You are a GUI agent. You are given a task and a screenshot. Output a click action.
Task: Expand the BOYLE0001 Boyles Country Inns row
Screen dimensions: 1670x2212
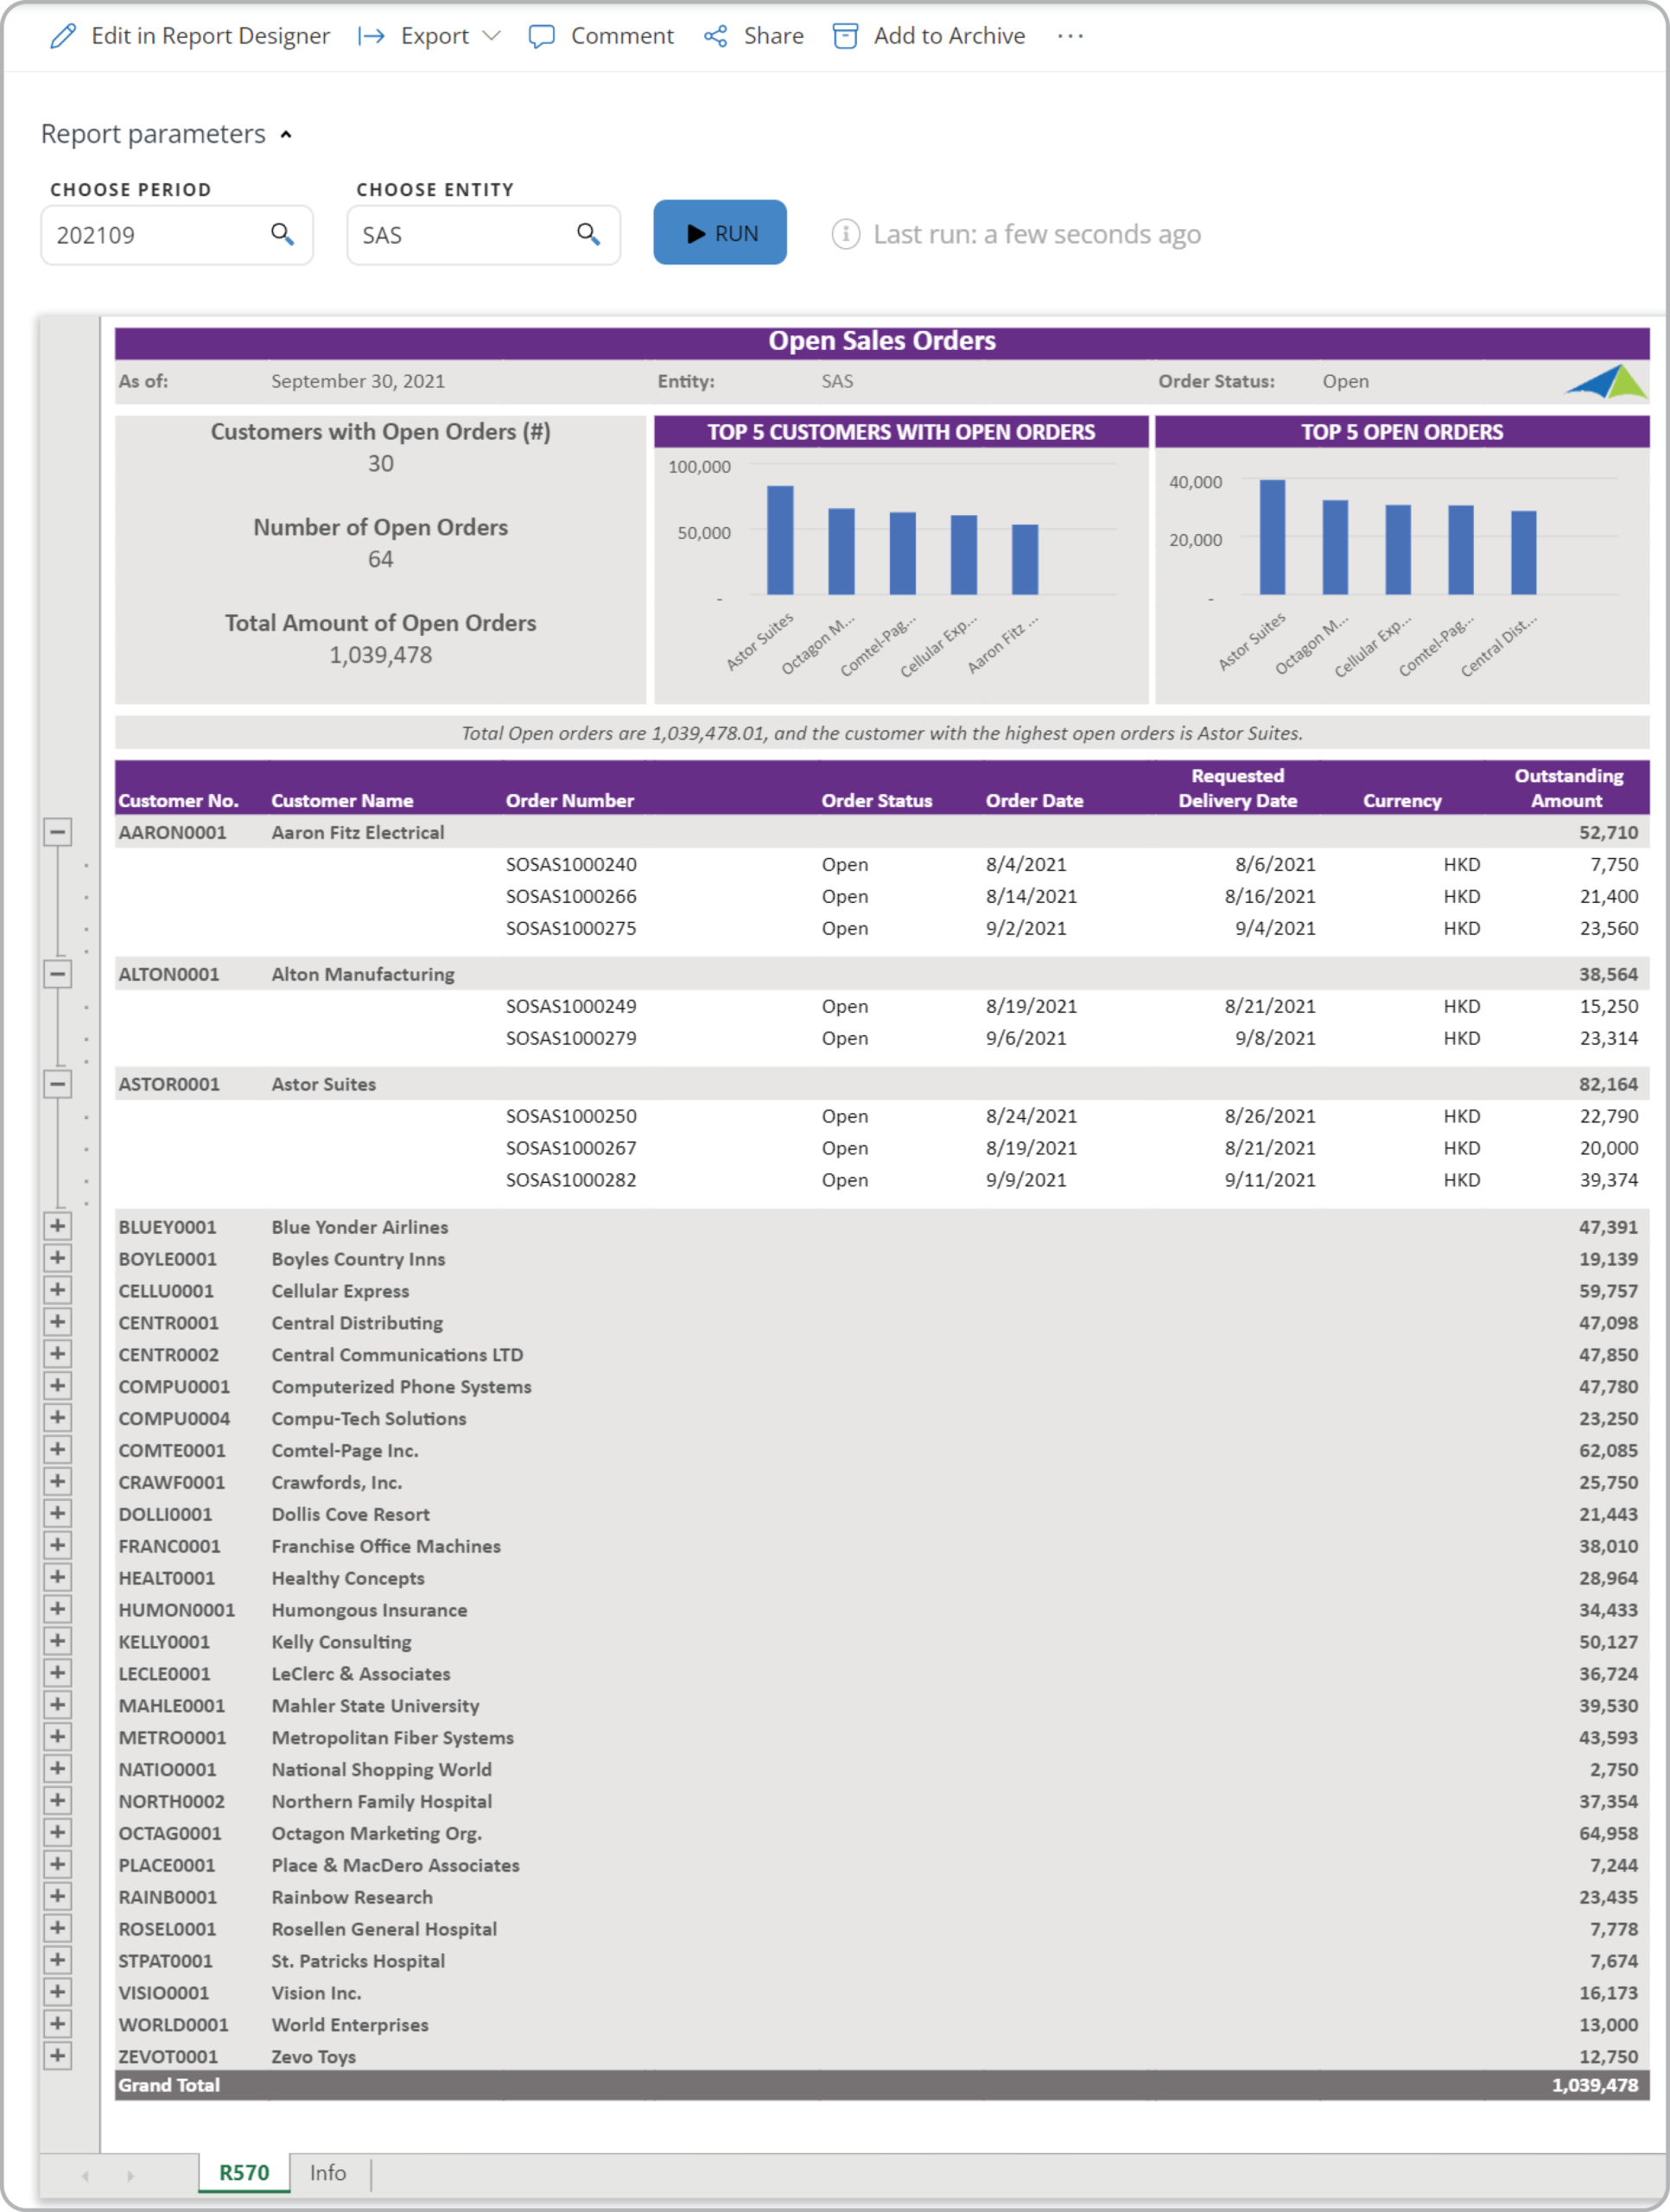point(58,1258)
